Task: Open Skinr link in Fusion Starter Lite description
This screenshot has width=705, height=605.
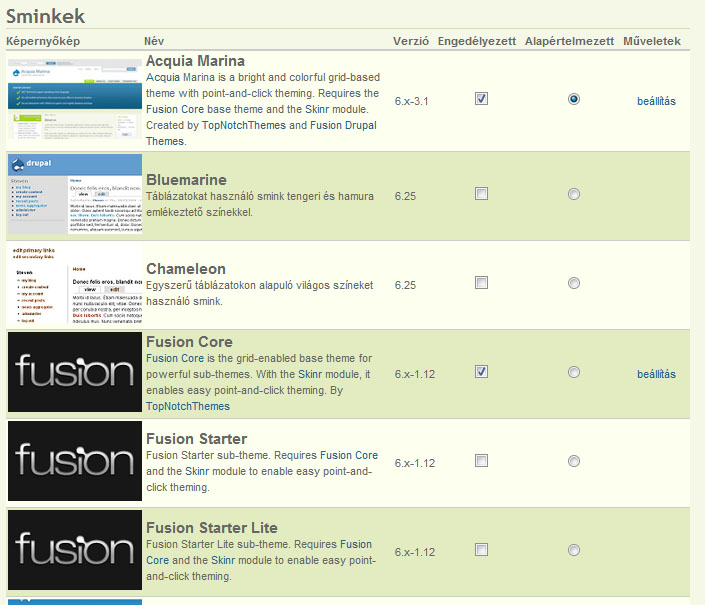Action: [x=223, y=561]
